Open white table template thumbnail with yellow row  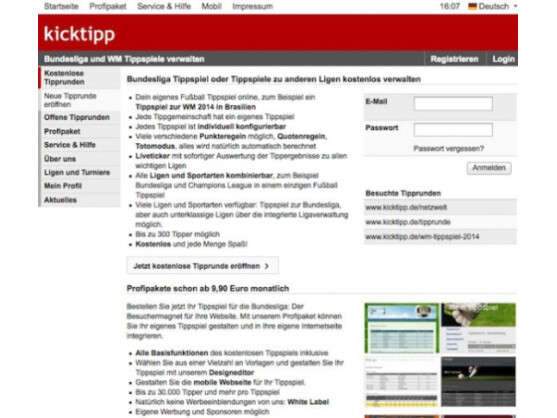coord(401,382)
